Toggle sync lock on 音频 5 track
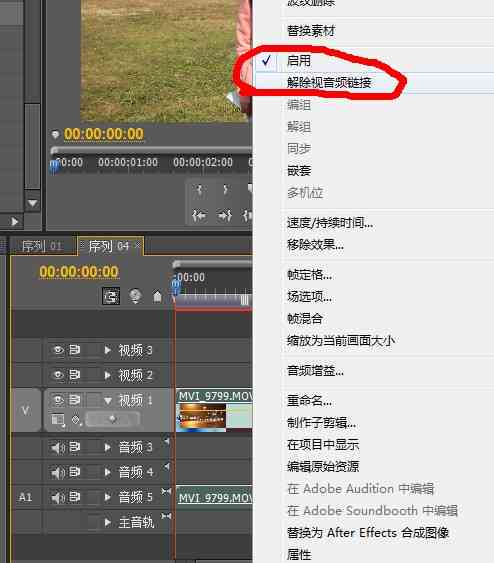 point(75,497)
